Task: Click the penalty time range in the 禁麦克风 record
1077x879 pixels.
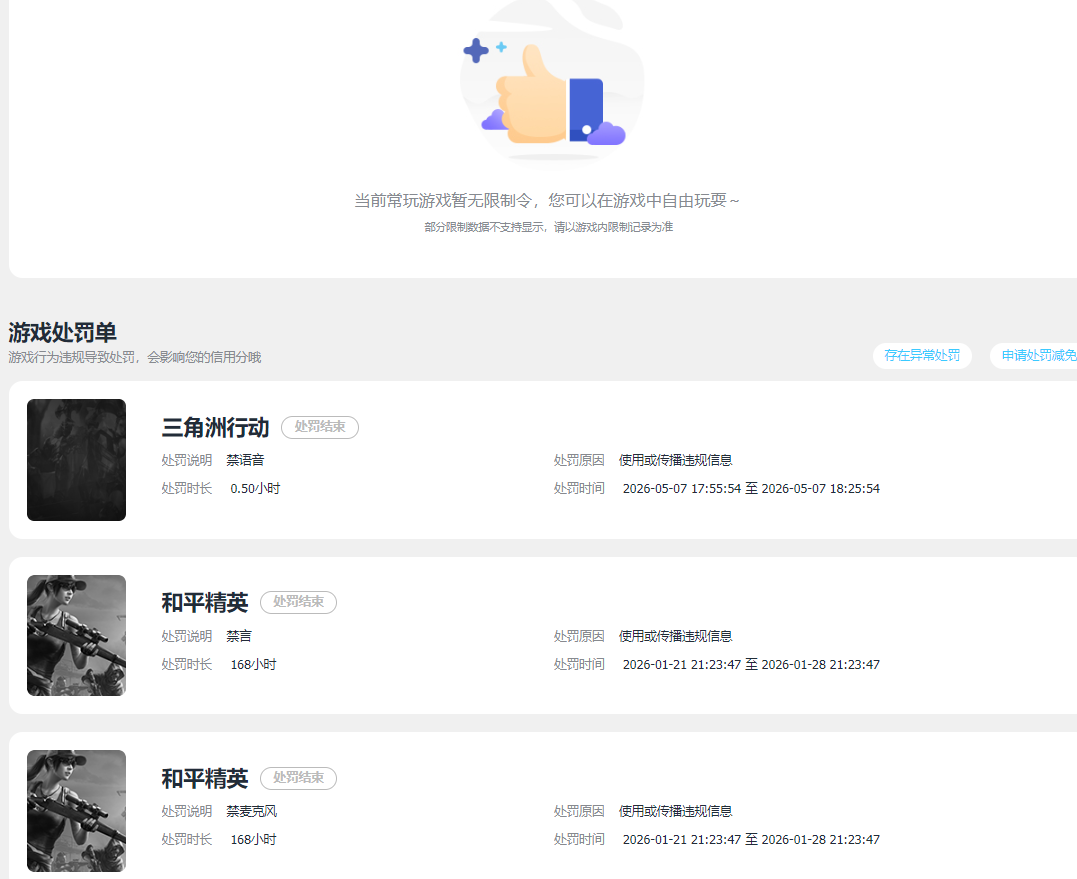Action: pyautogui.click(x=751, y=839)
